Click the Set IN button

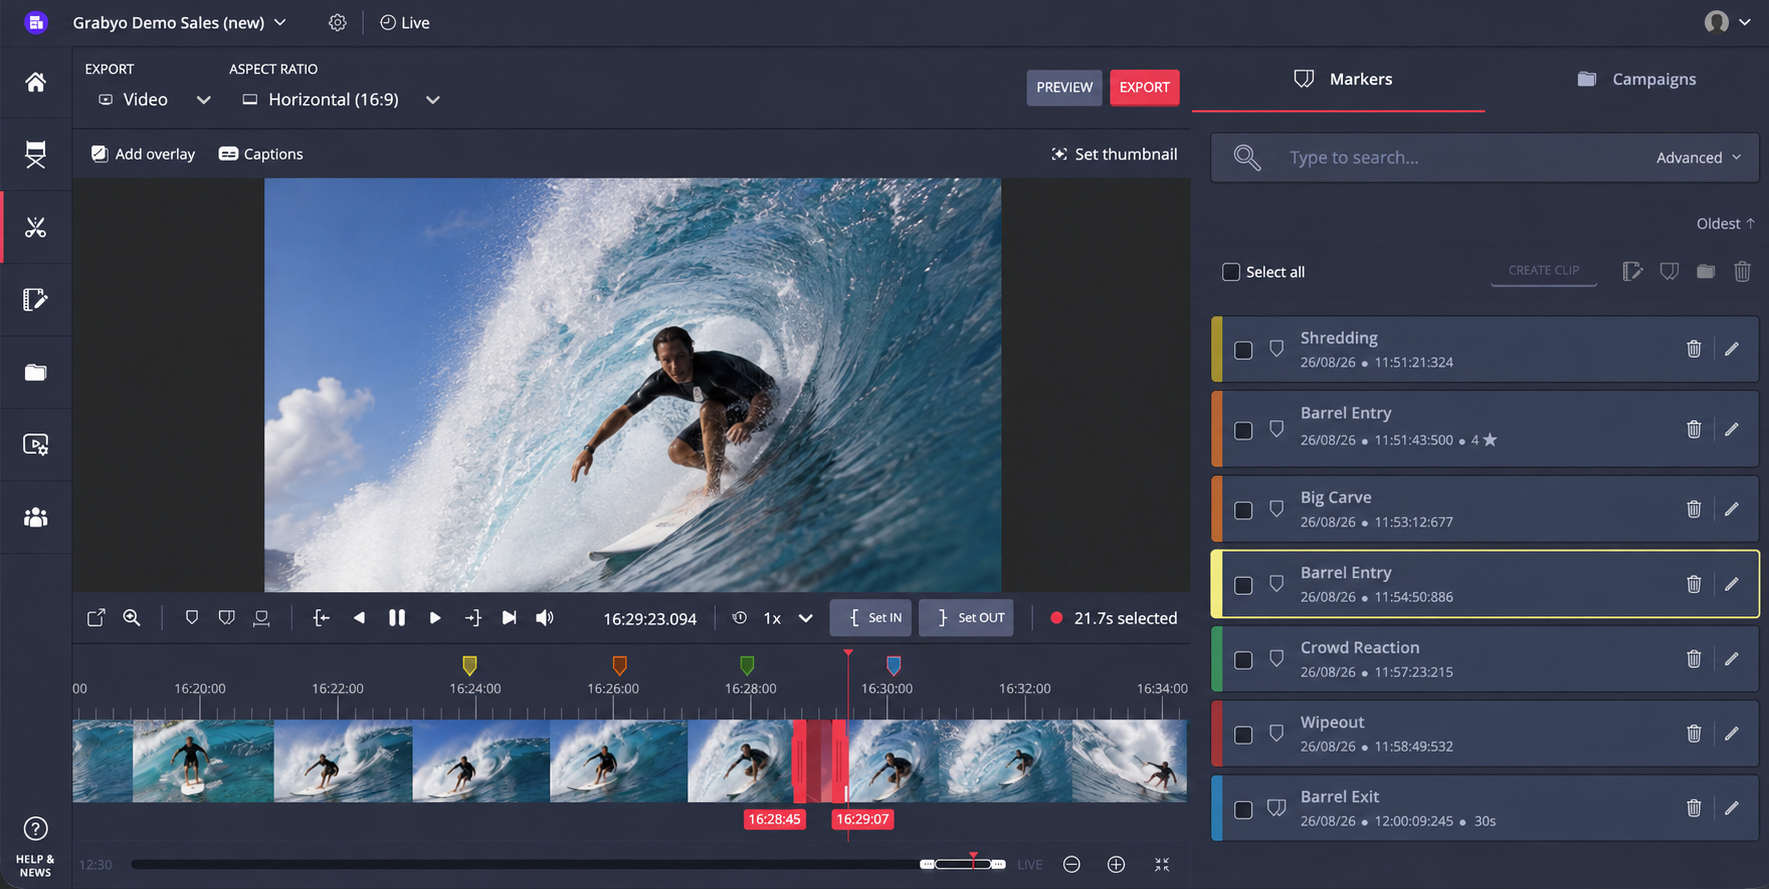(871, 618)
